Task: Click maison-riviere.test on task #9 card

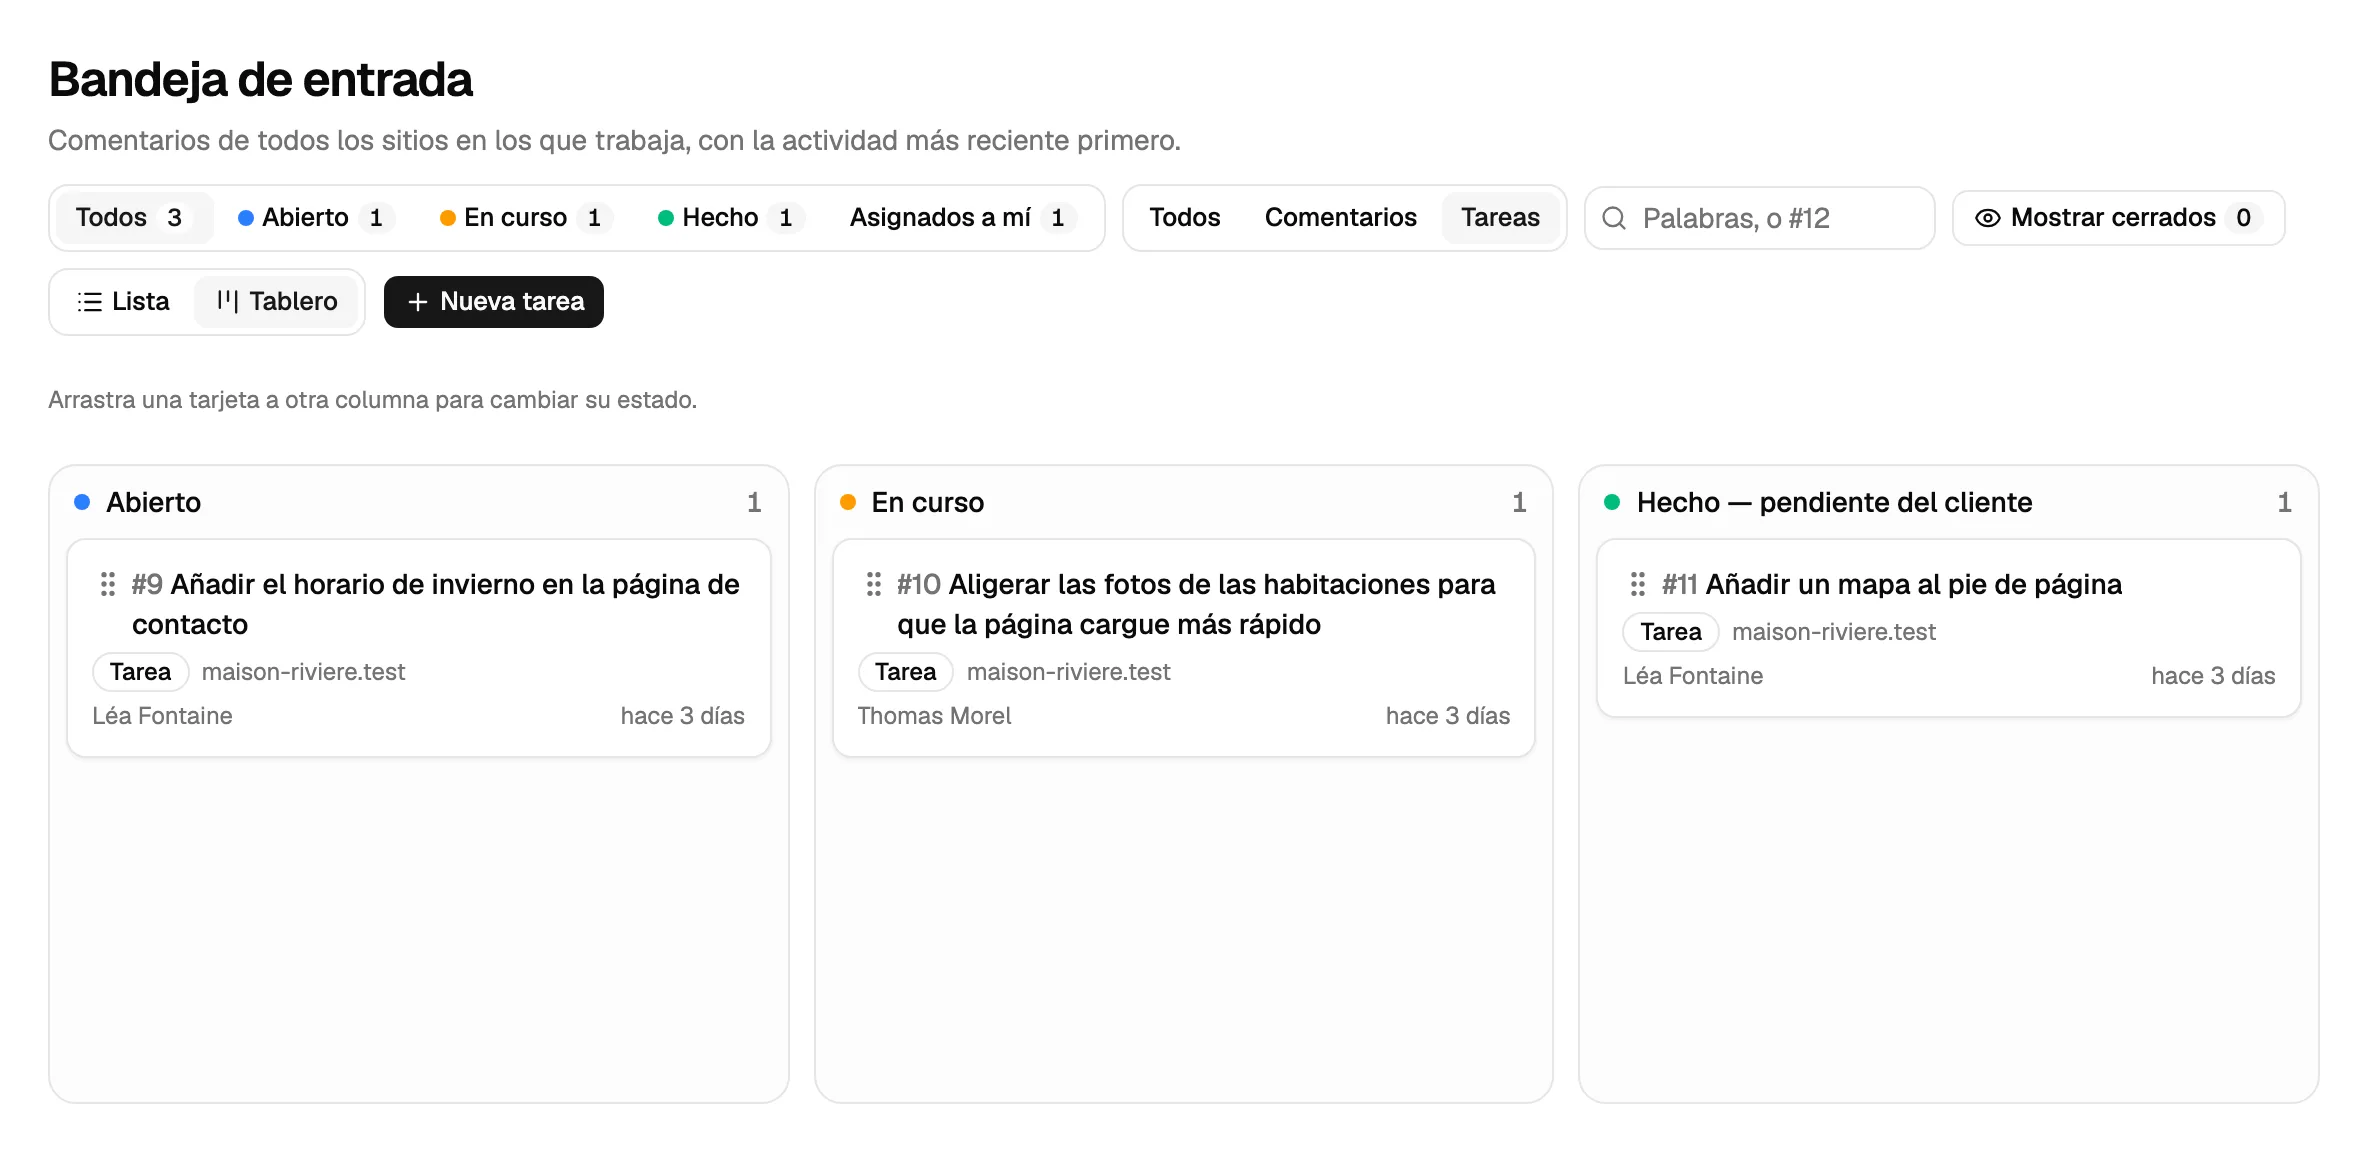Action: click(x=303, y=672)
